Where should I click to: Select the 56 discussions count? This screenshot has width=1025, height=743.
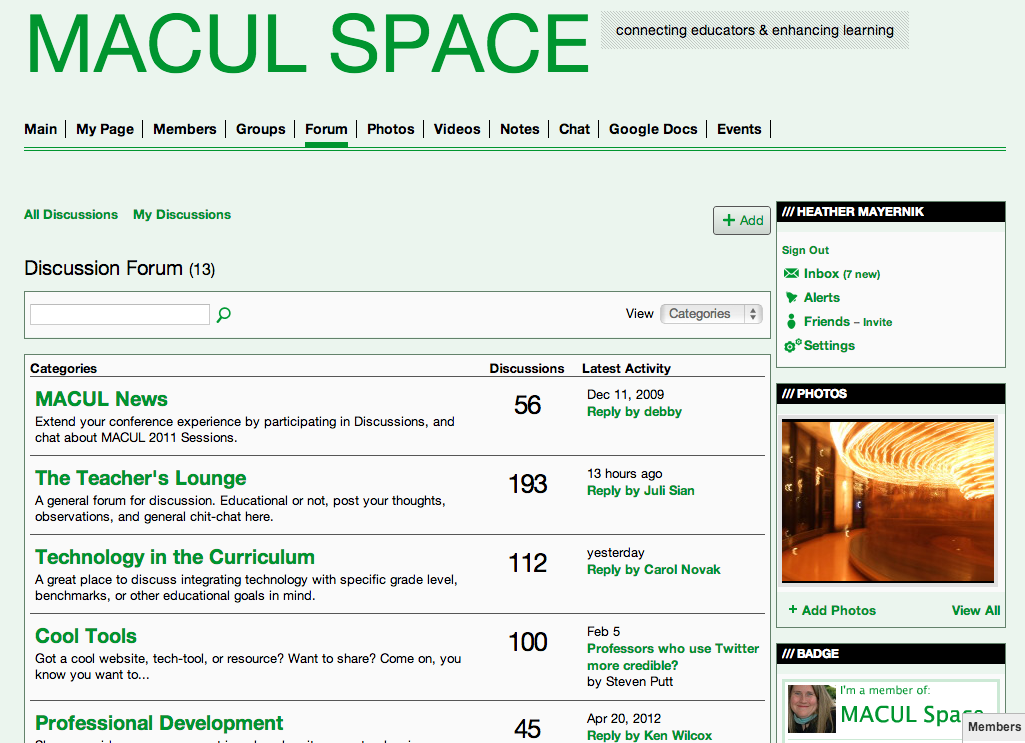(x=527, y=405)
